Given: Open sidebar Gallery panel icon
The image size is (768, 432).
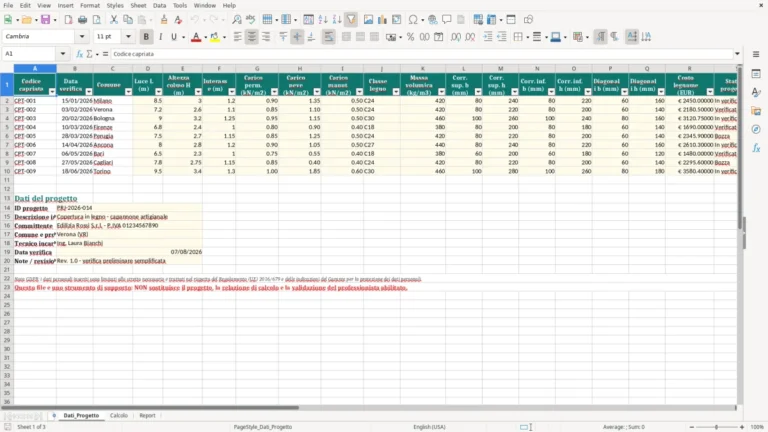Looking at the screenshot, I should 756,111.
